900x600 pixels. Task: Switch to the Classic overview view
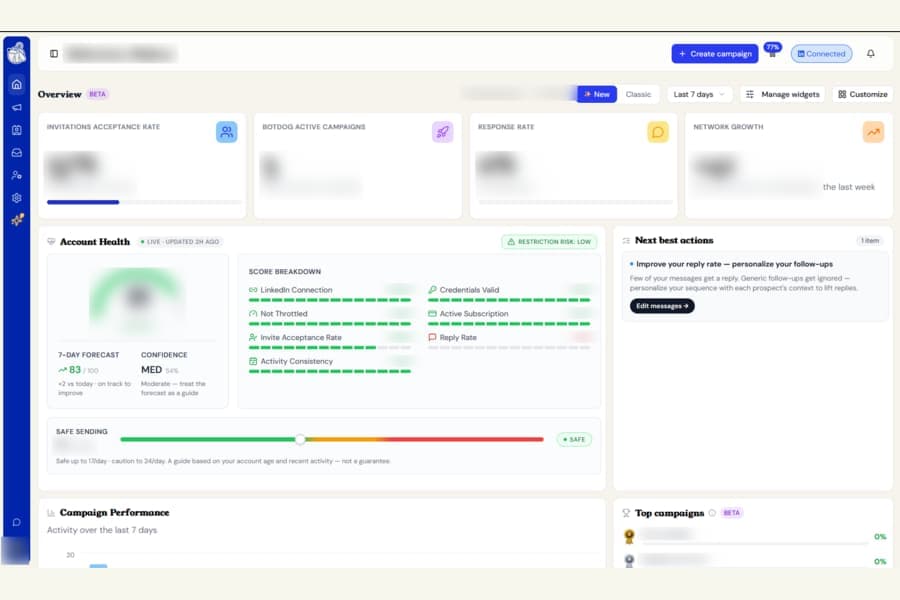click(638, 94)
